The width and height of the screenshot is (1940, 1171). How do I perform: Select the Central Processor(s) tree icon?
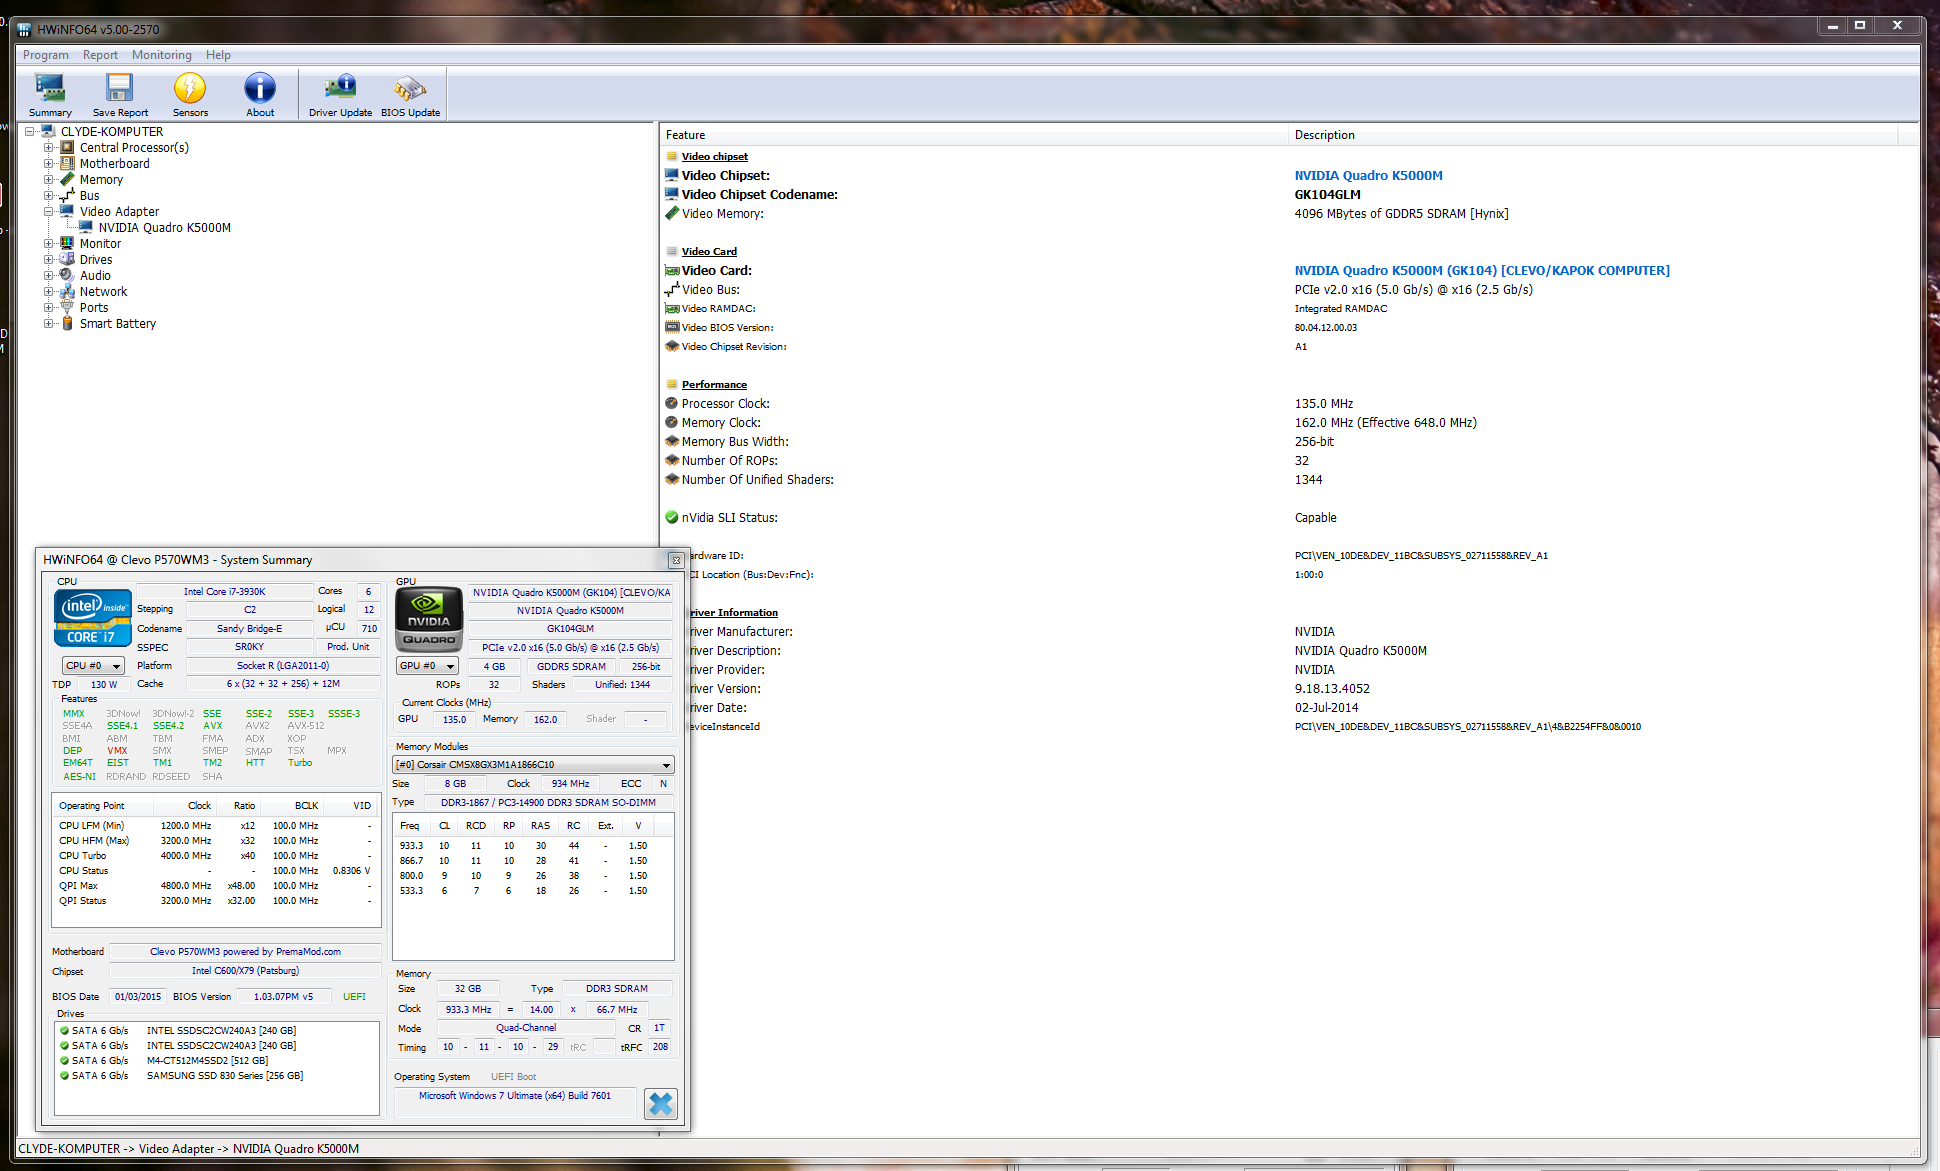(x=67, y=147)
